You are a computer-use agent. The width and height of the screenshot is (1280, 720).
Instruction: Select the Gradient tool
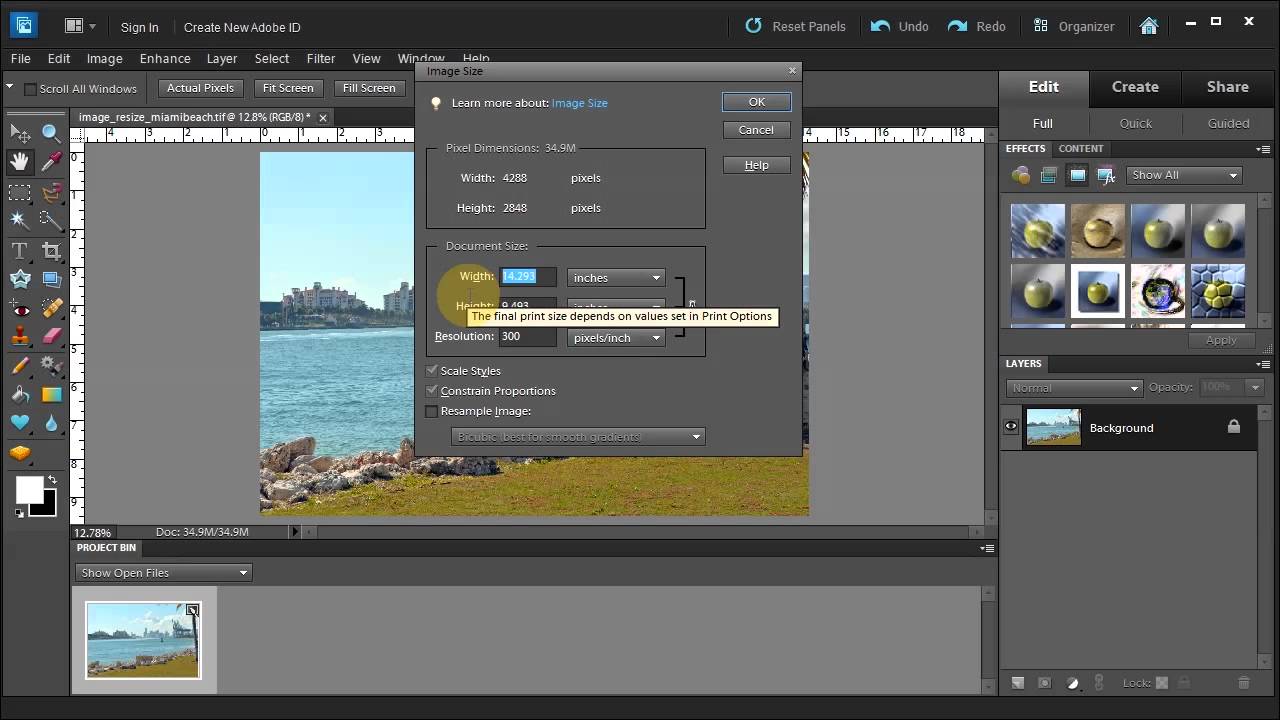click(52, 395)
